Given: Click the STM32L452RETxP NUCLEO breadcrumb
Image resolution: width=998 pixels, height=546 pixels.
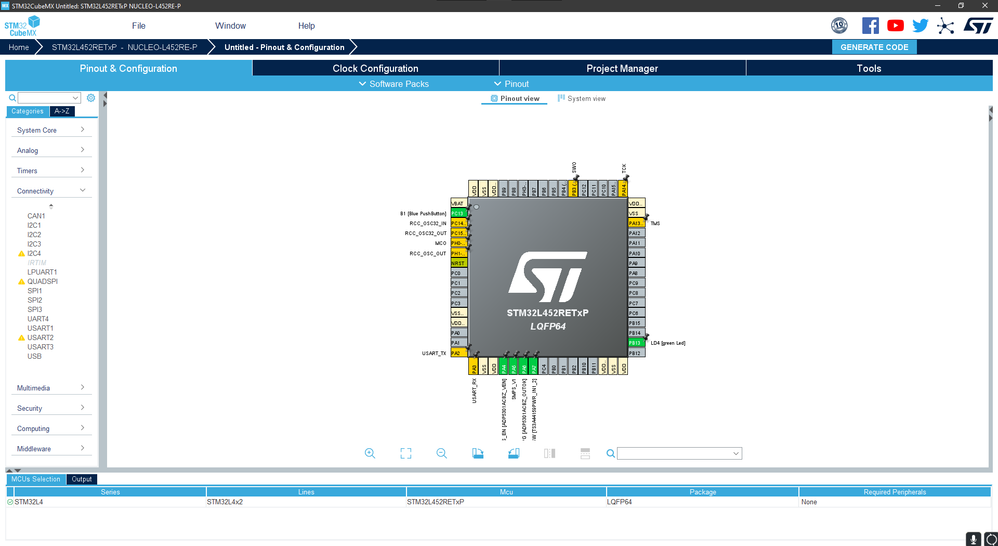Looking at the screenshot, I should 125,47.
